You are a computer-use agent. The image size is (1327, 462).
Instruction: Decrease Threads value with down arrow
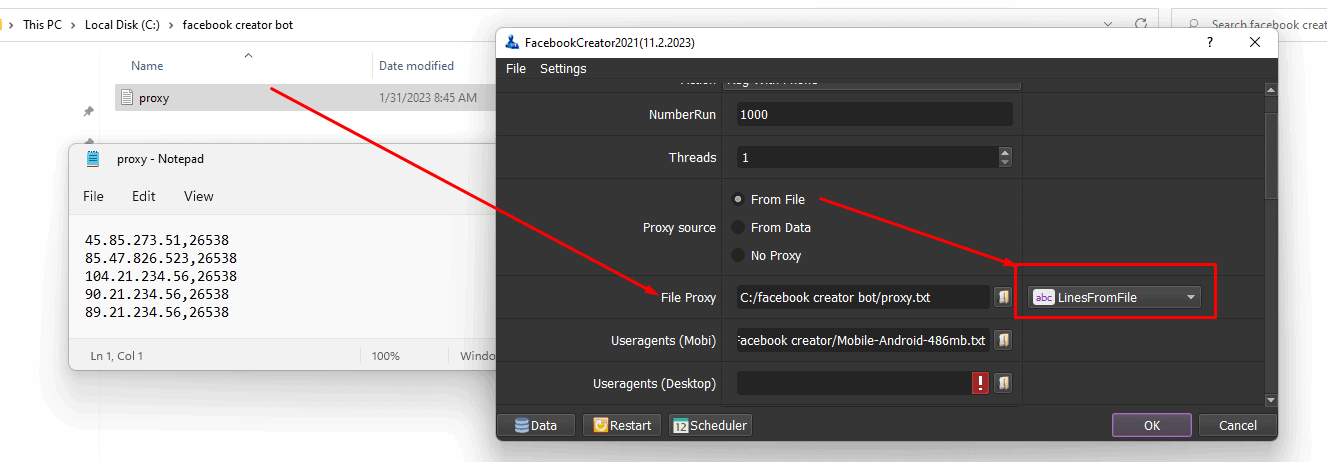point(1005,162)
